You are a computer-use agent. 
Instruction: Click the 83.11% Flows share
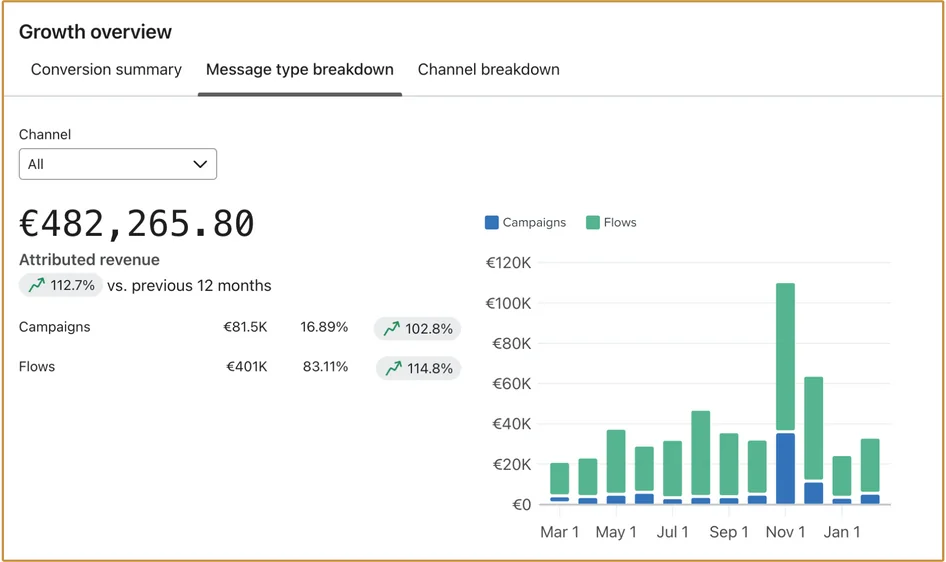[x=325, y=367]
